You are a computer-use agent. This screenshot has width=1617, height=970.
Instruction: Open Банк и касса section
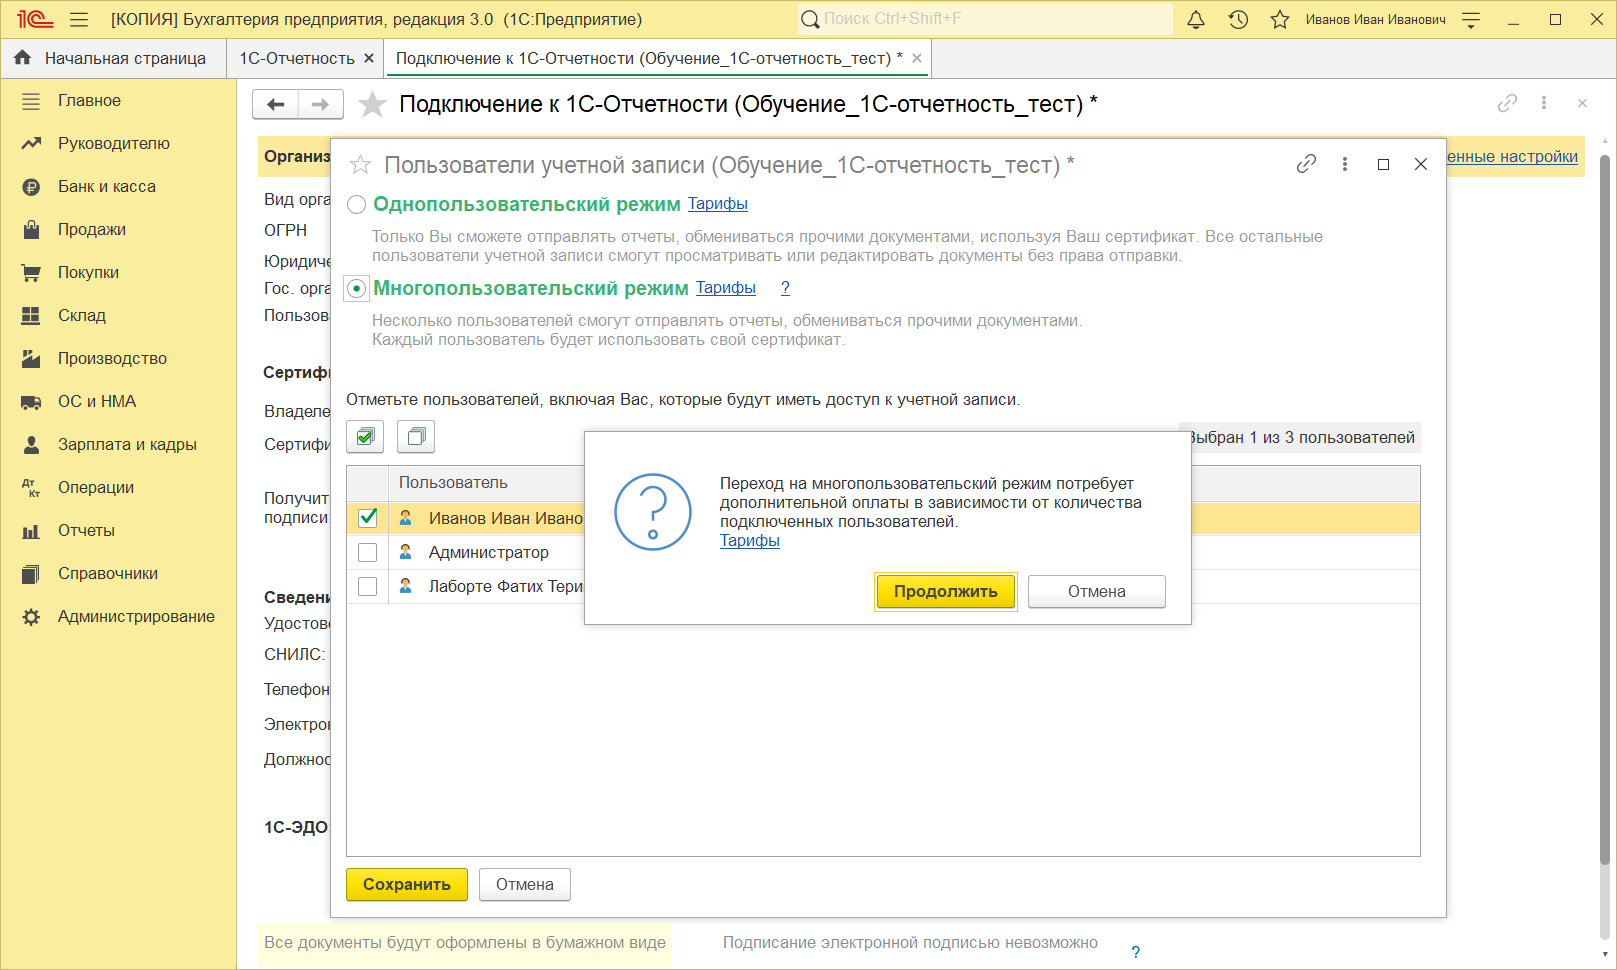107,187
